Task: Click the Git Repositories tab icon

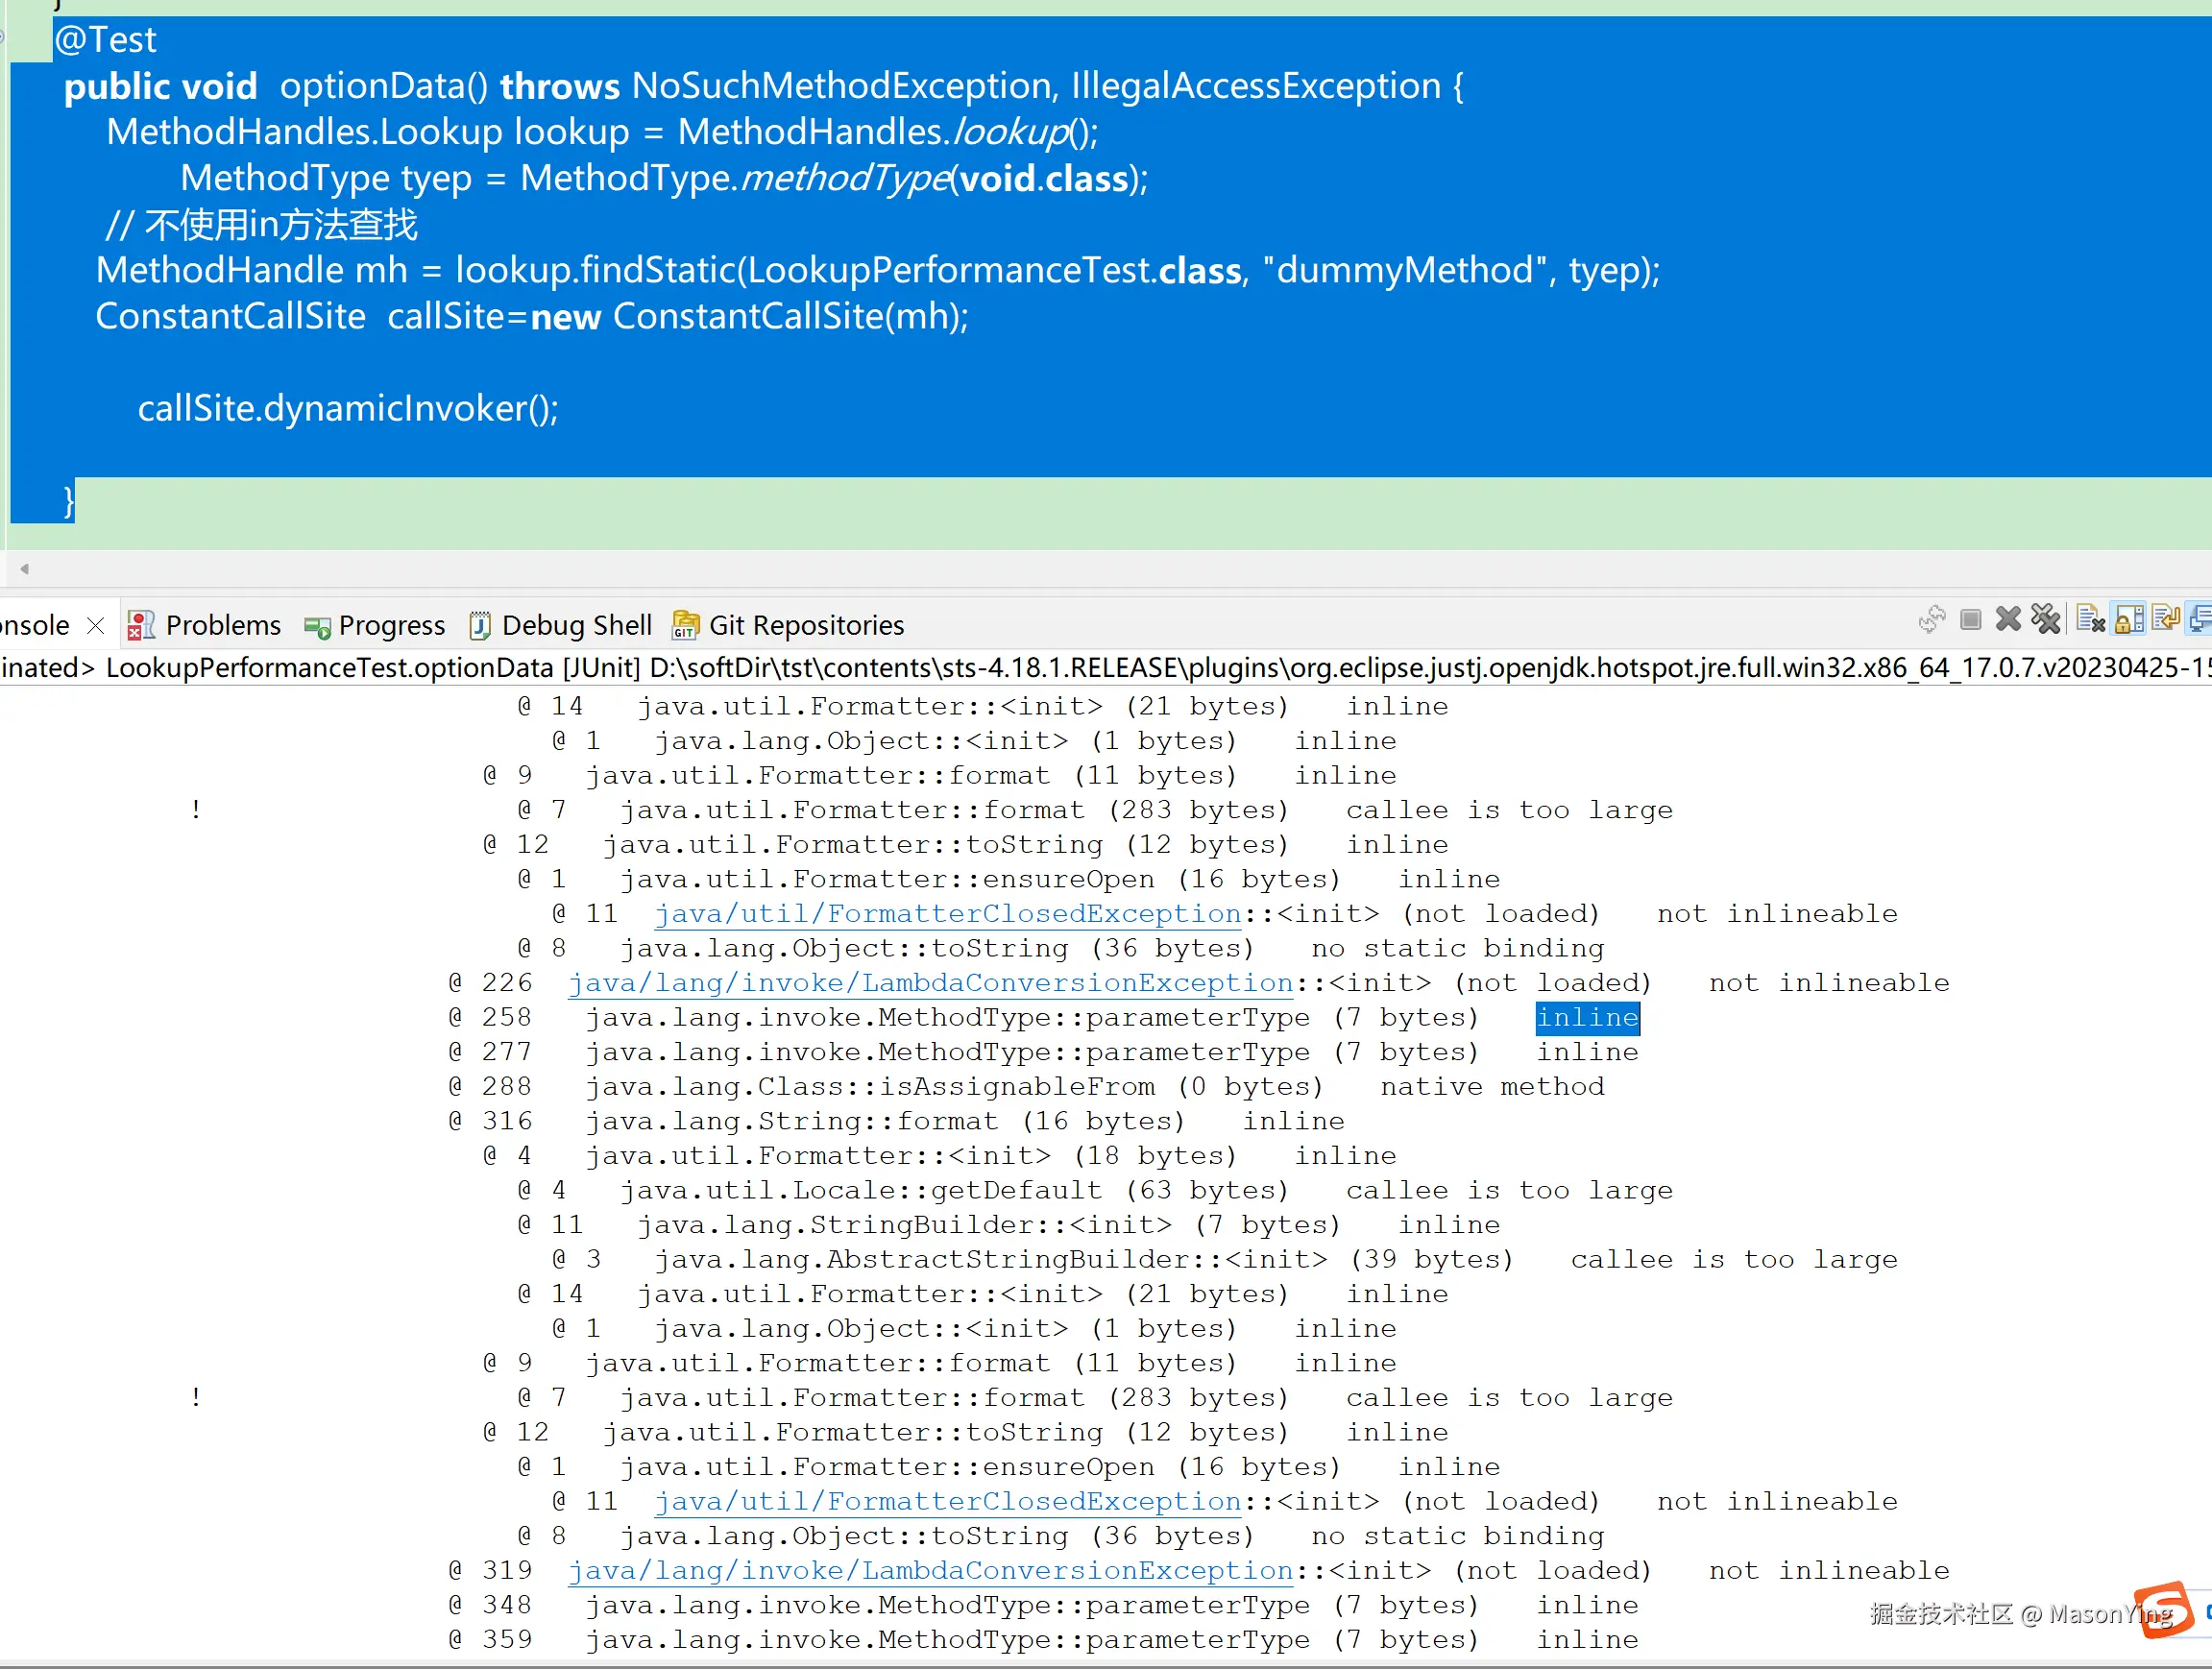Action: click(685, 626)
